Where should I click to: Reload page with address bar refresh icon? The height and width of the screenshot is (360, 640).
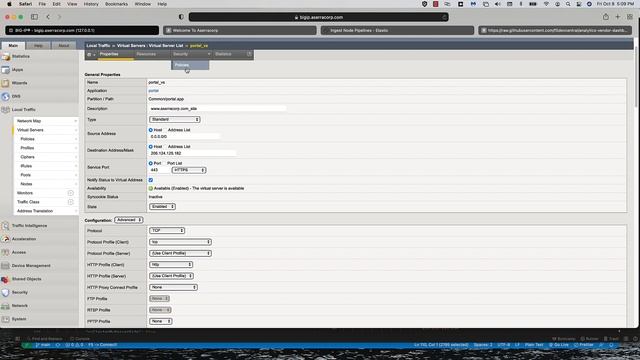pos(444,17)
